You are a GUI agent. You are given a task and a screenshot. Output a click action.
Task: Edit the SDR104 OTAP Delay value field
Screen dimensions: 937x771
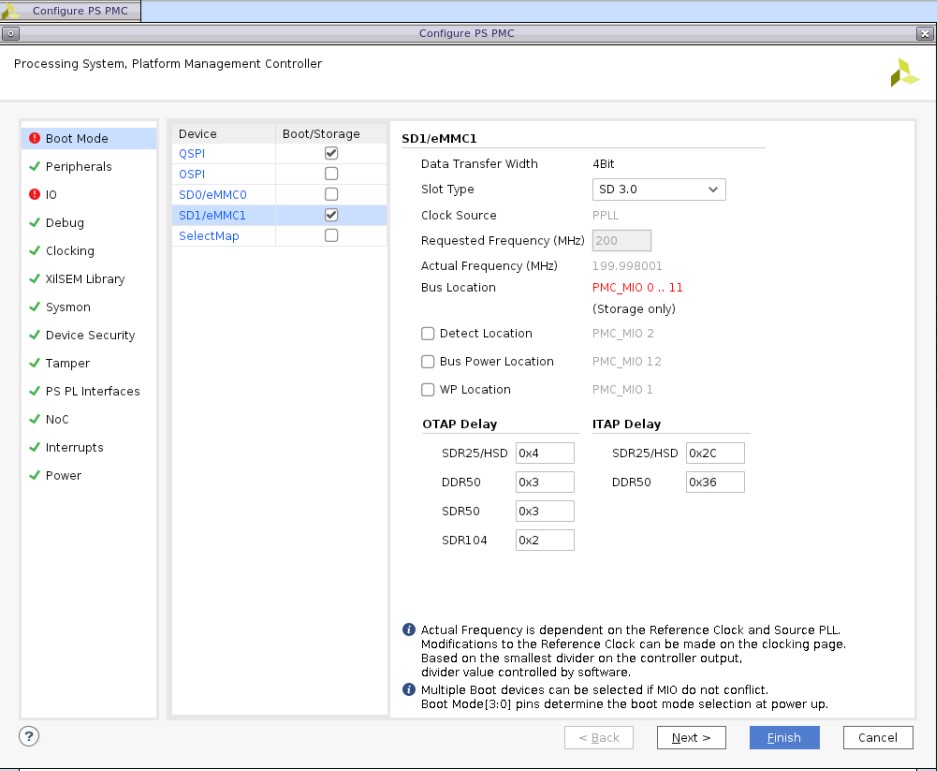[x=544, y=539]
